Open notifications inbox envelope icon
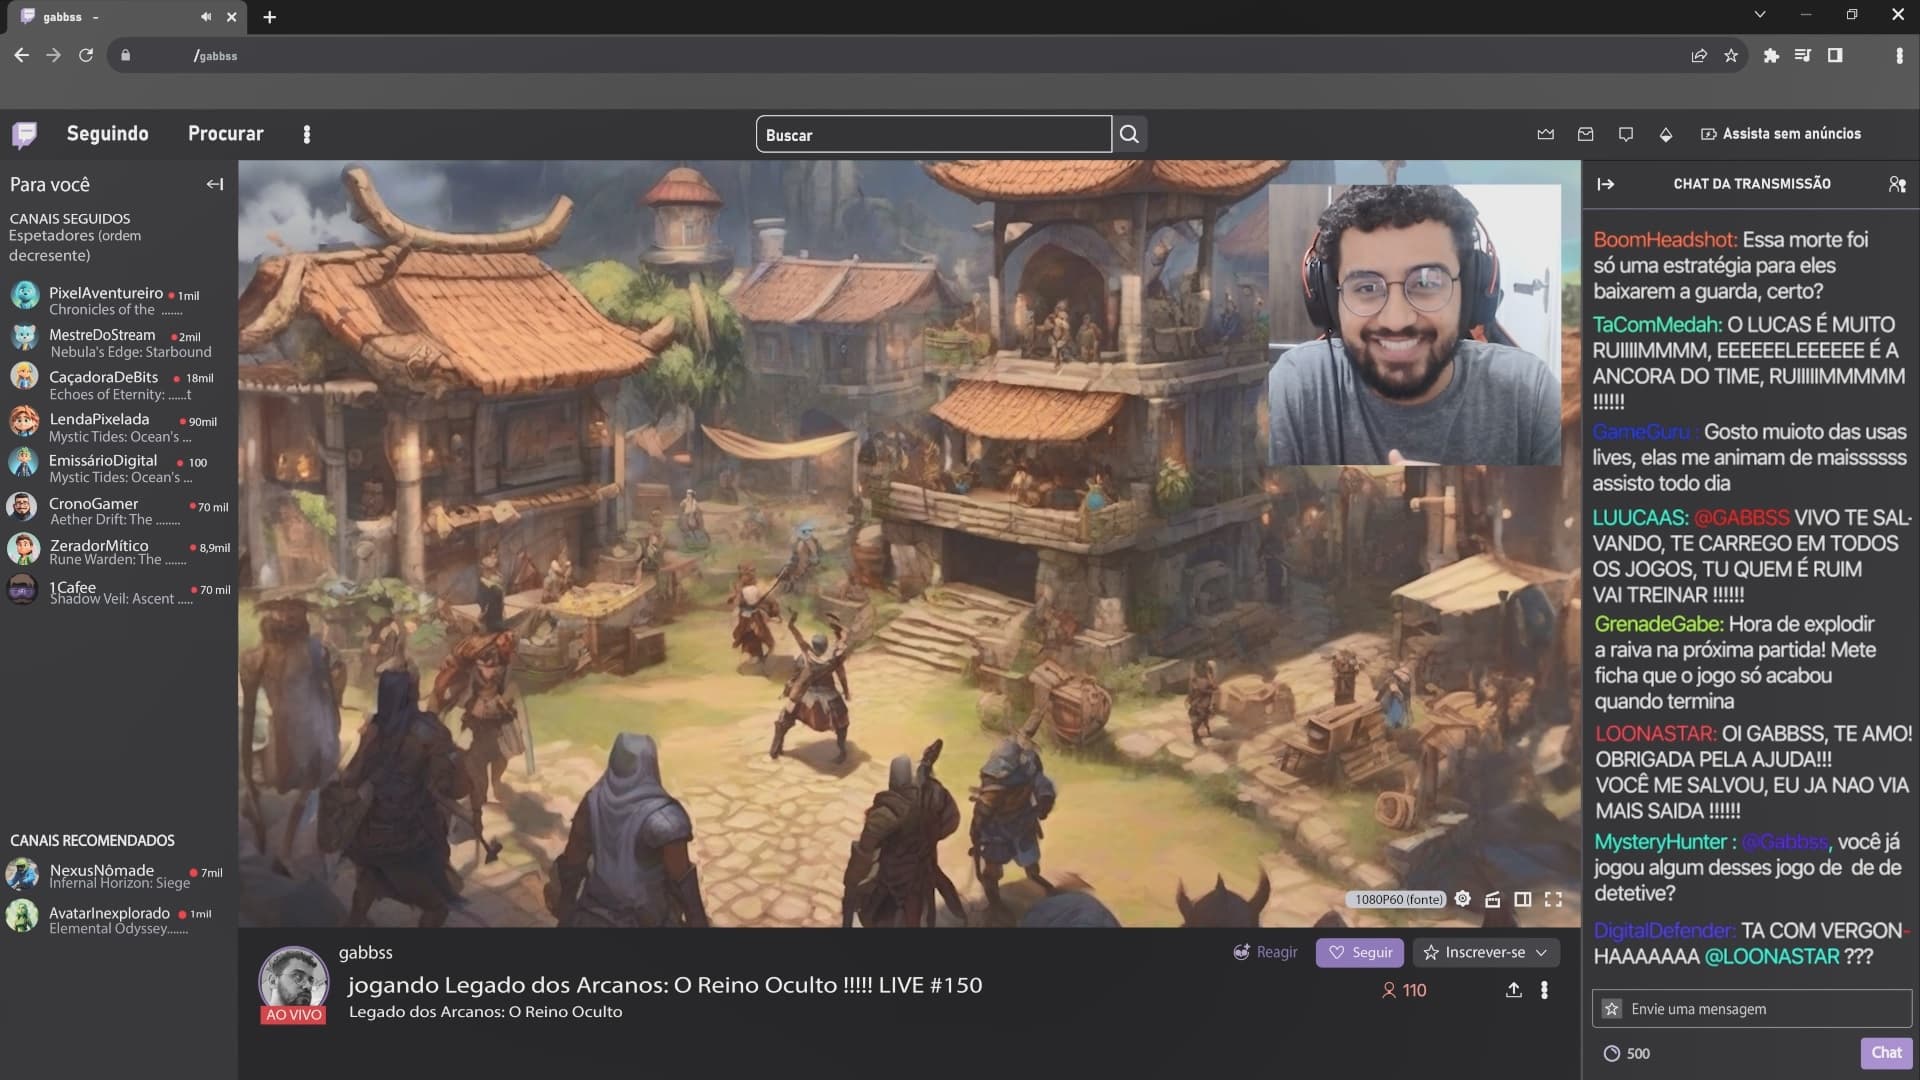 (1585, 134)
